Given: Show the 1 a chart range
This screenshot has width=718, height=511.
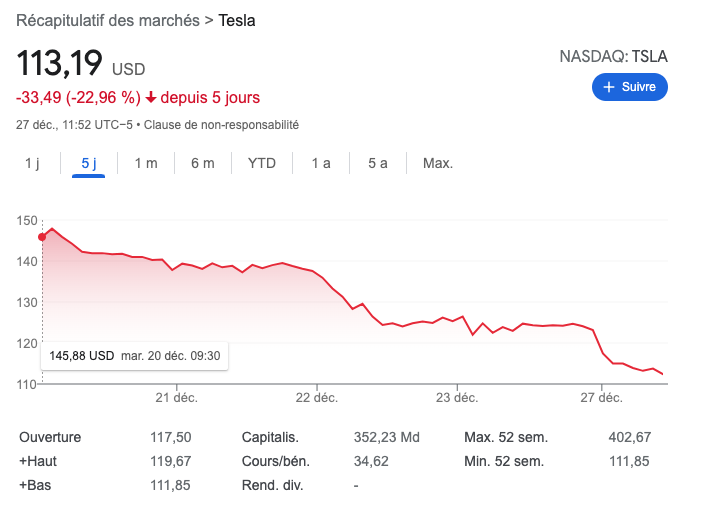Looking at the screenshot, I should (x=320, y=163).
